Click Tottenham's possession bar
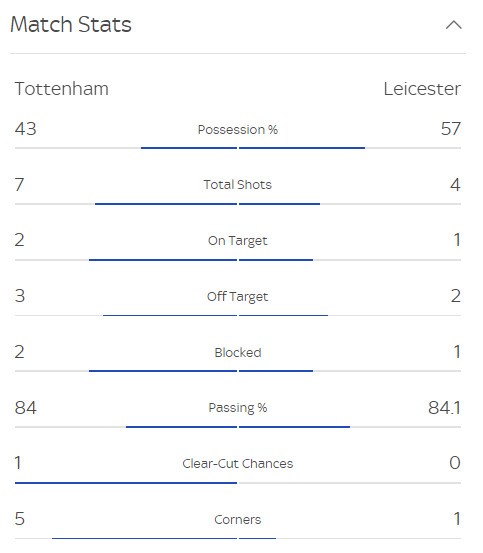 click(189, 148)
